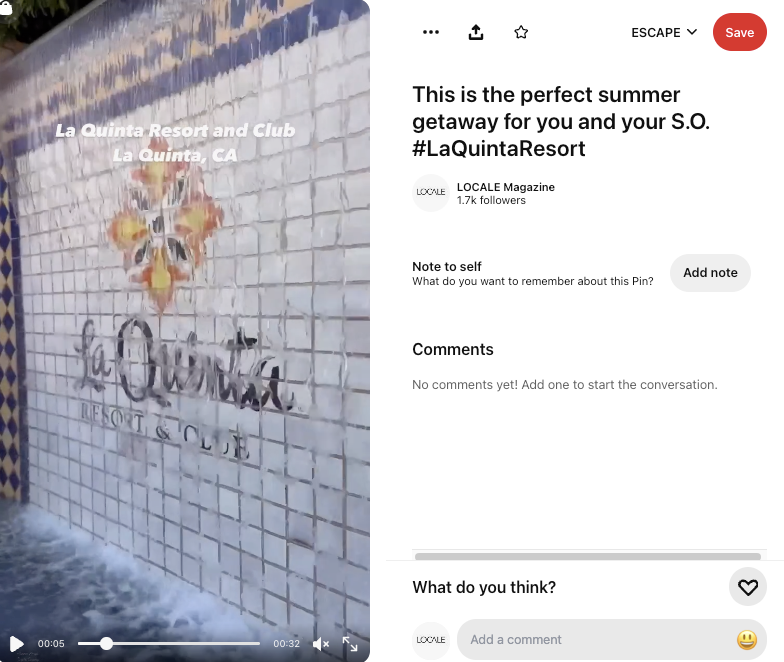The width and height of the screenshot is (784, 662).
Task: Add a note to self
Action: (710, 272)
